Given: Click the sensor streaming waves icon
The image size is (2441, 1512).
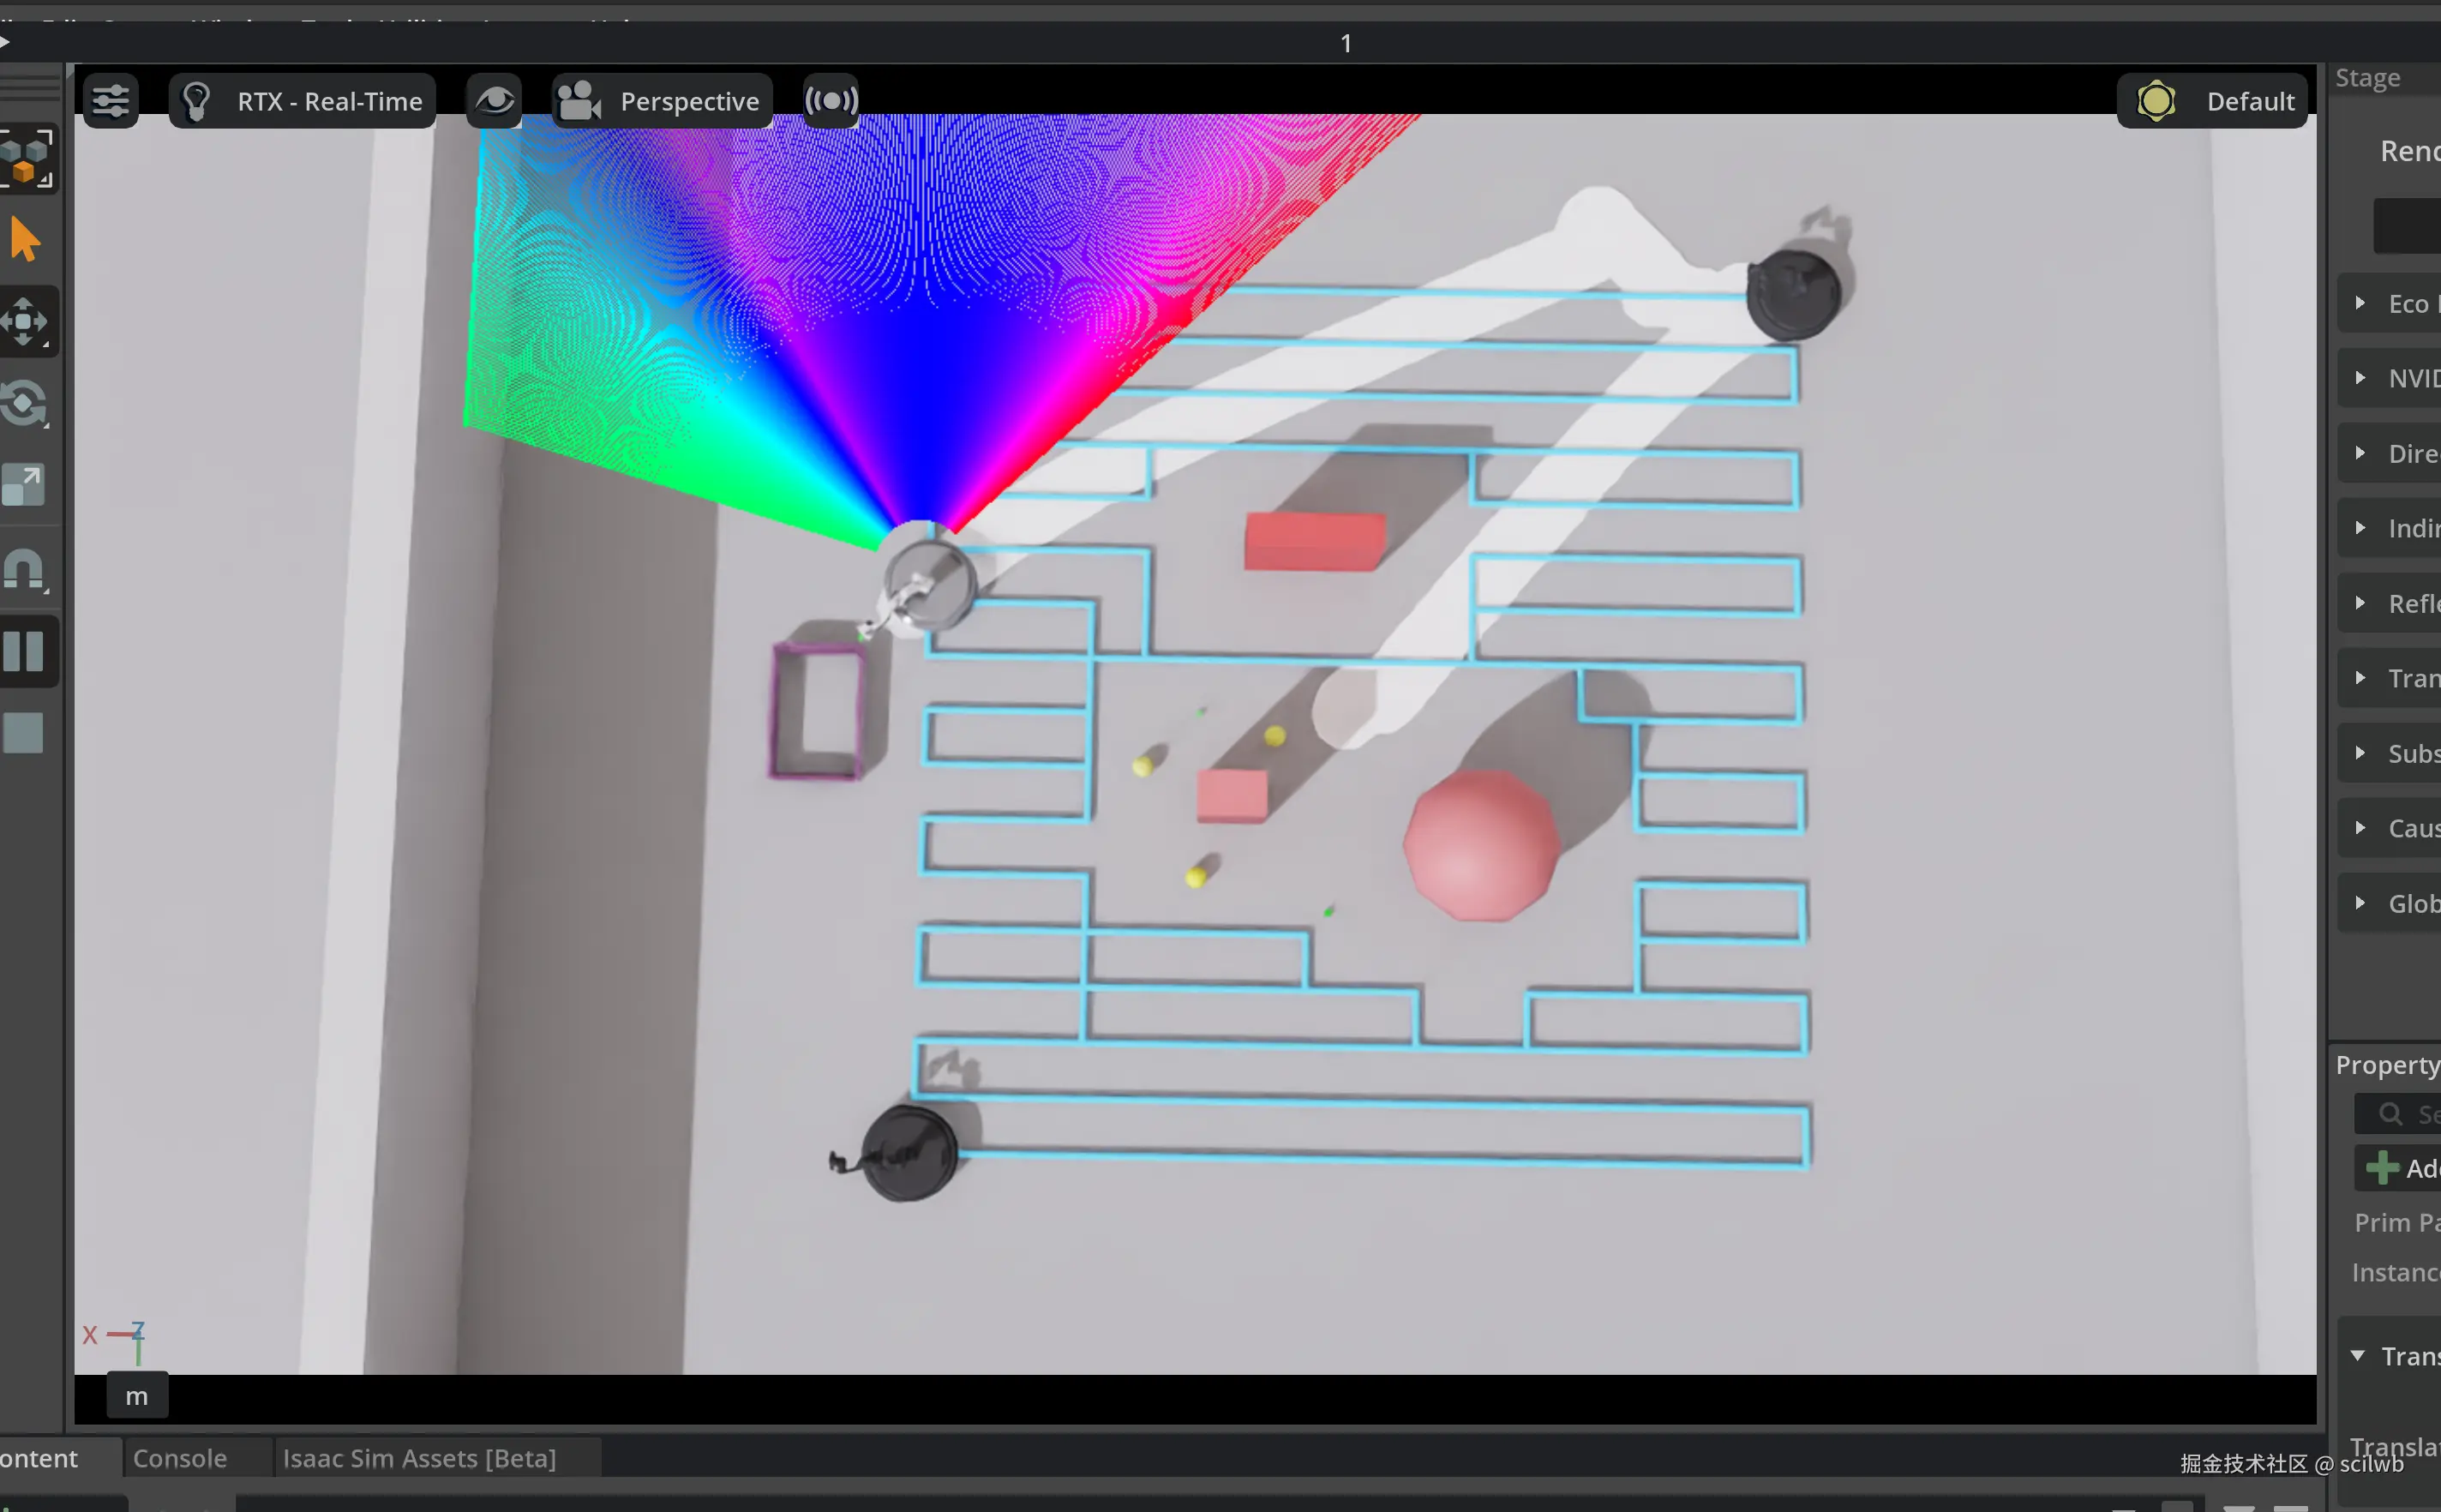Looking at the screenshot, I should 831,101.
